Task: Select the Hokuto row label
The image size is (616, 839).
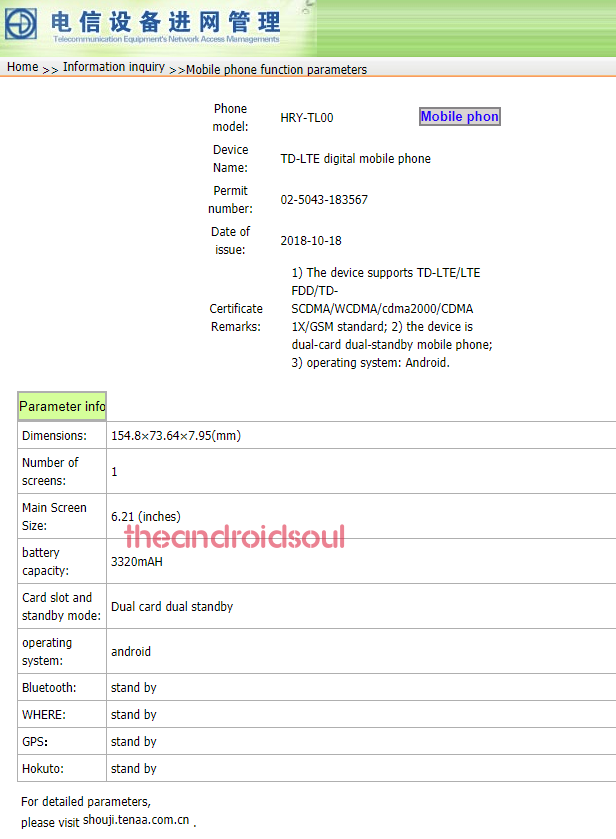Action: tap(42, 769)
